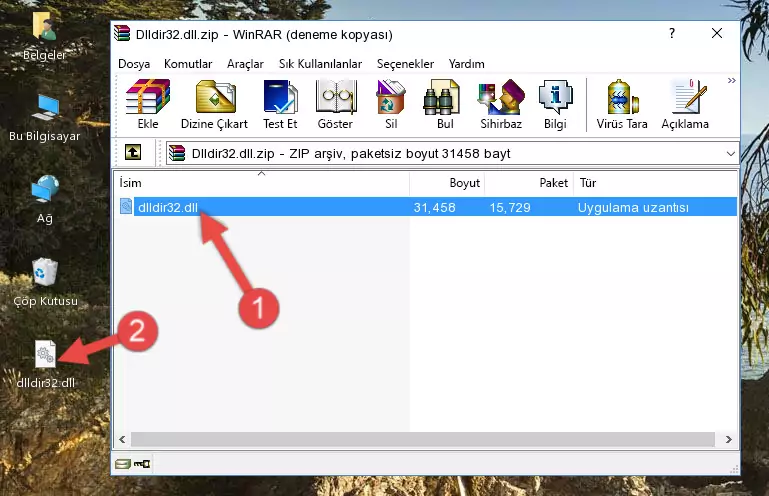769x496 pixels.
Task: Click Uygulama uzantısı type cell
Action: pyautogui.click(x=633, y=208)
